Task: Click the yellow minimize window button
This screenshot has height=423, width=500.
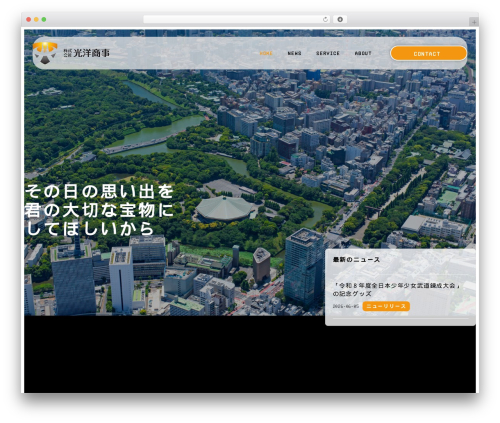Action: 36,19
